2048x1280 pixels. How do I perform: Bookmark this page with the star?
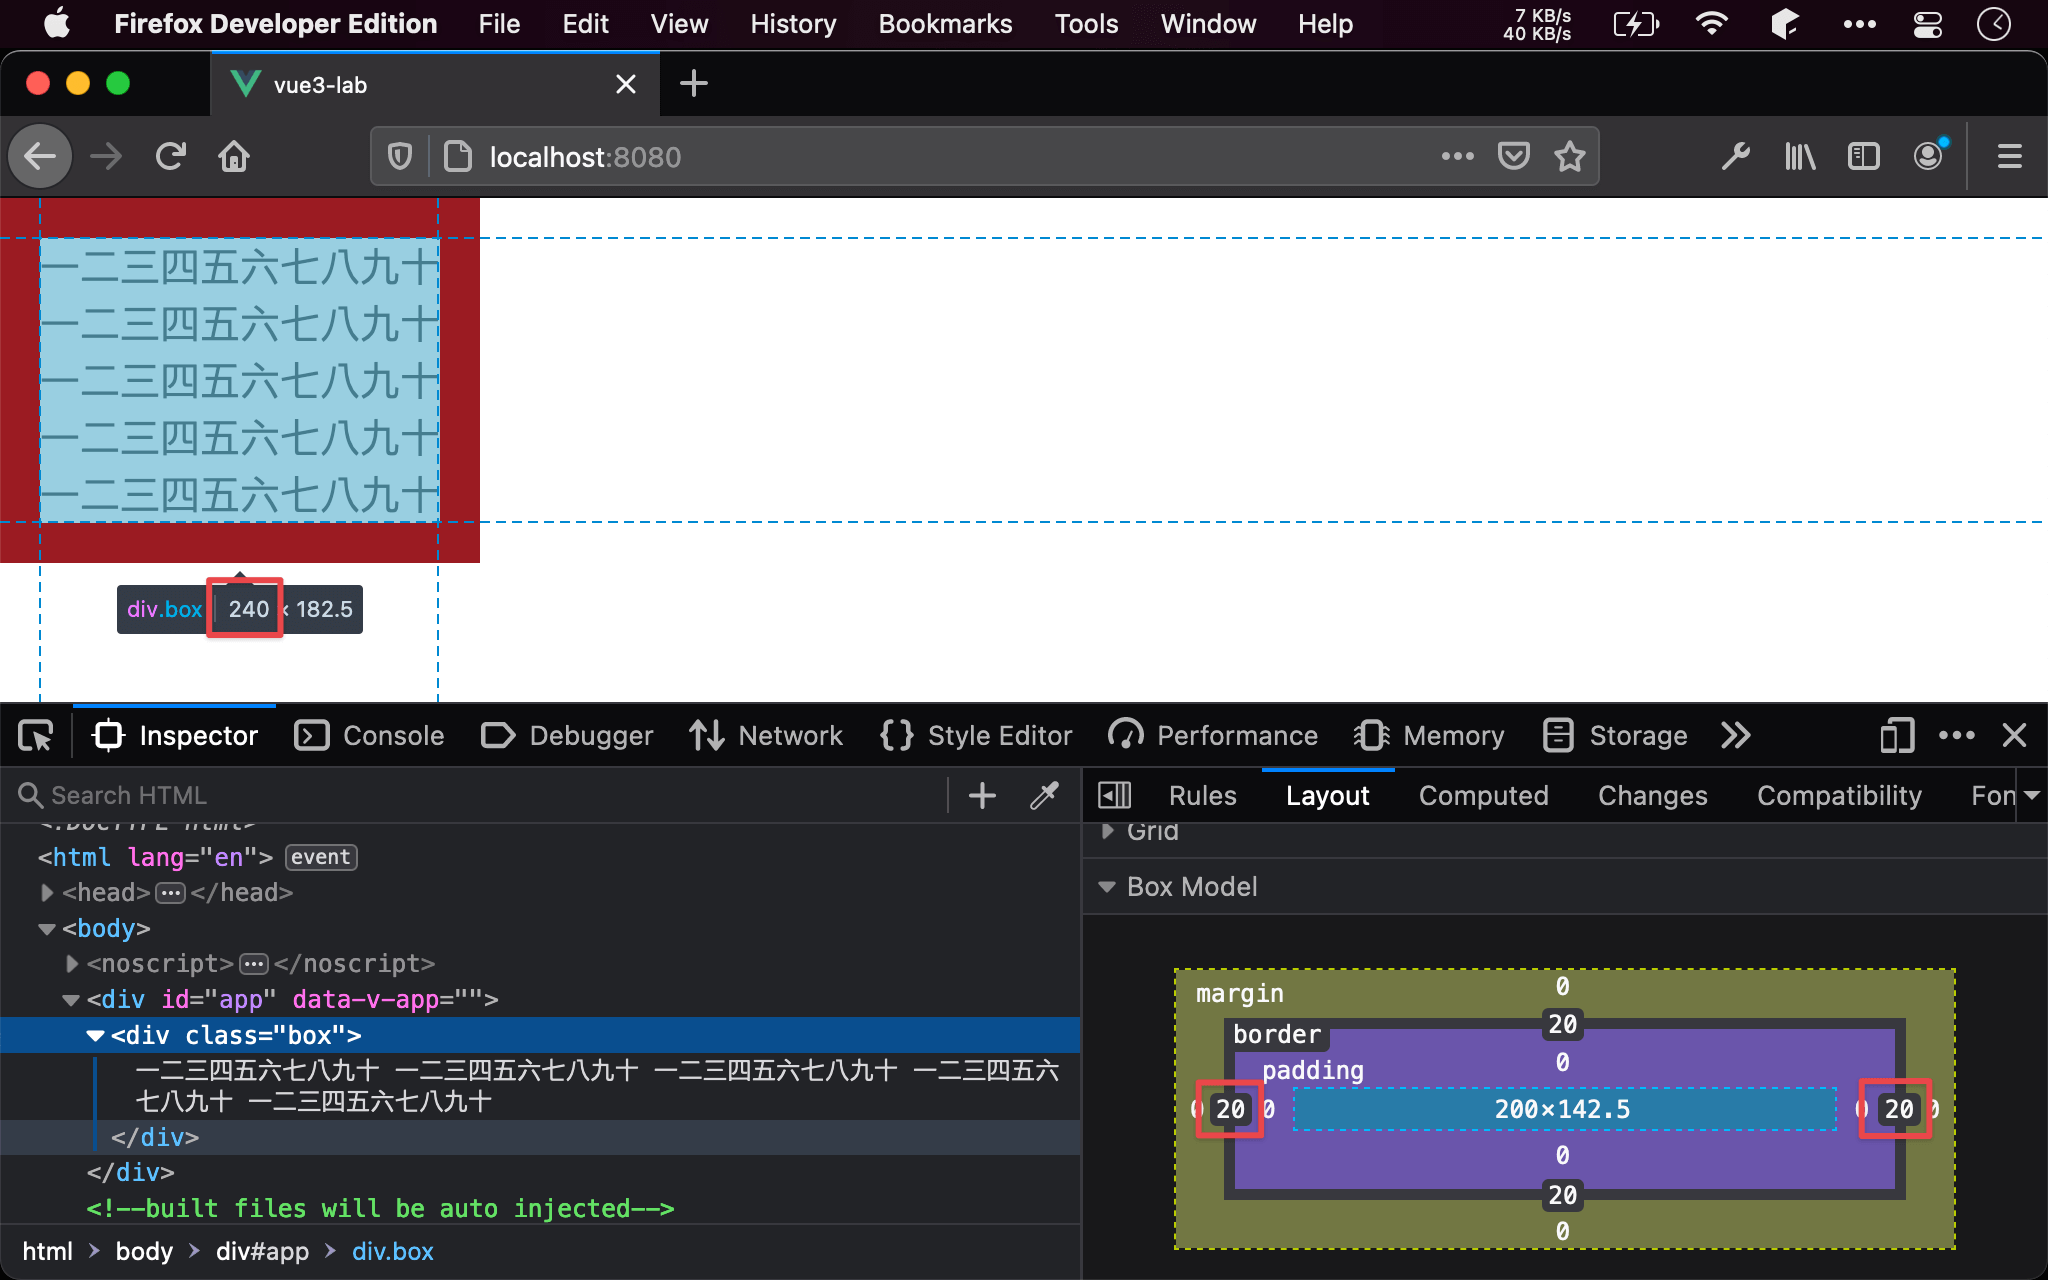pos(1569,156)
